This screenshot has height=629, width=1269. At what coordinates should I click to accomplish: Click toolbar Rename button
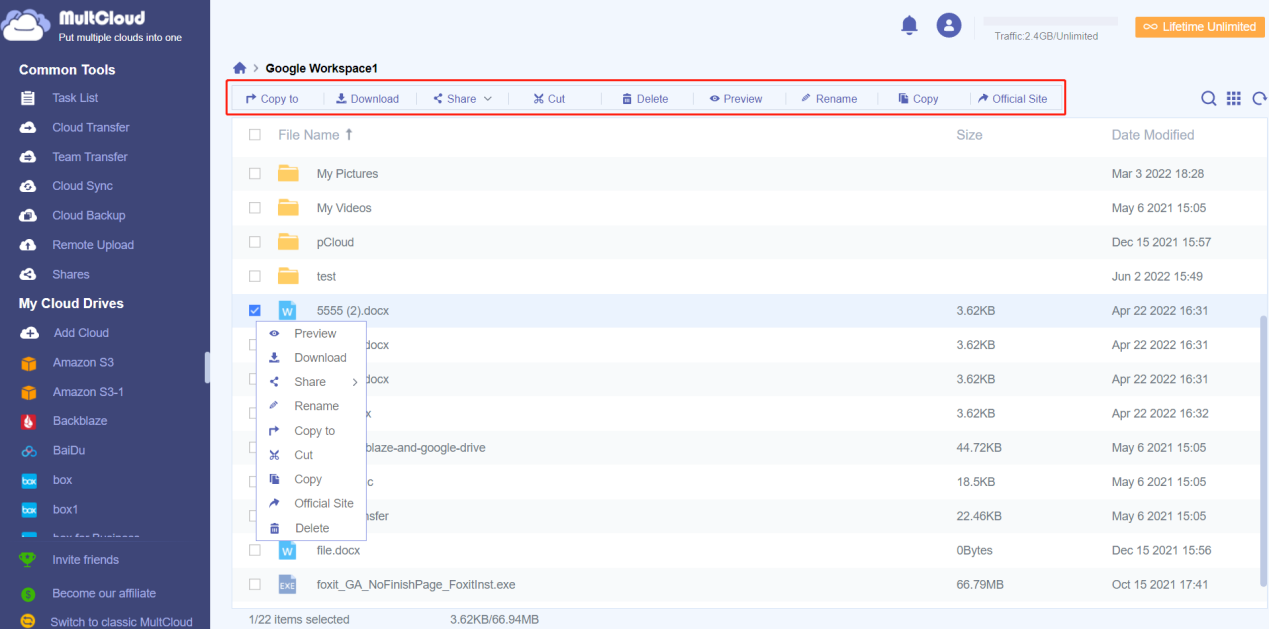click(829, 99)
